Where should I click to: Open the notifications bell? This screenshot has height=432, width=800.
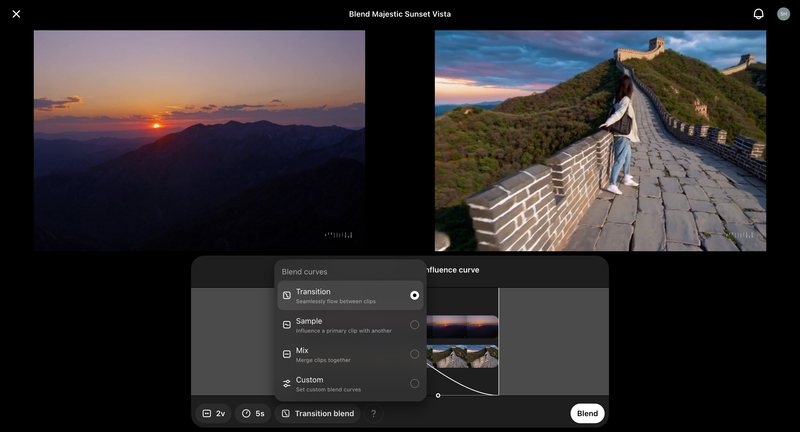point(758,14)
